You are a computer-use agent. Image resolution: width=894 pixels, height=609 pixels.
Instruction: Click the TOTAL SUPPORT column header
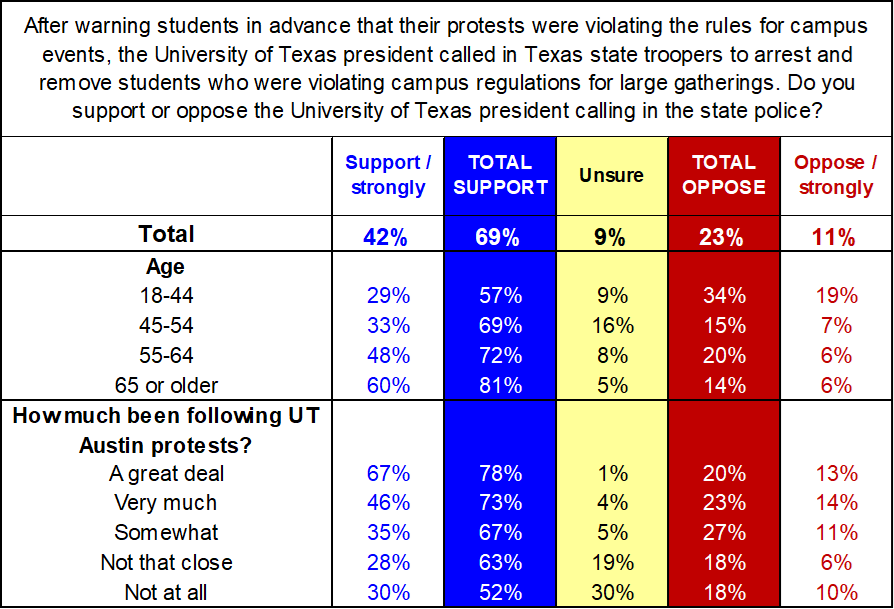500,175
